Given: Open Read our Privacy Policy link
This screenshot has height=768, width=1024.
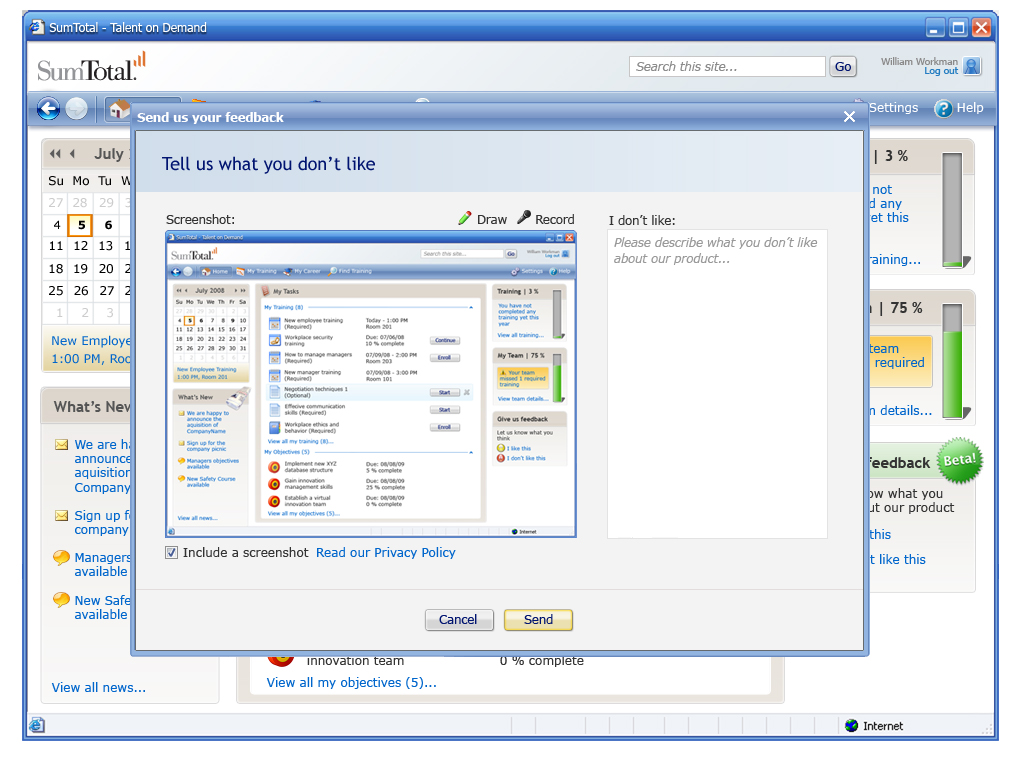Looking at the screenshot, I should [386, 552].
